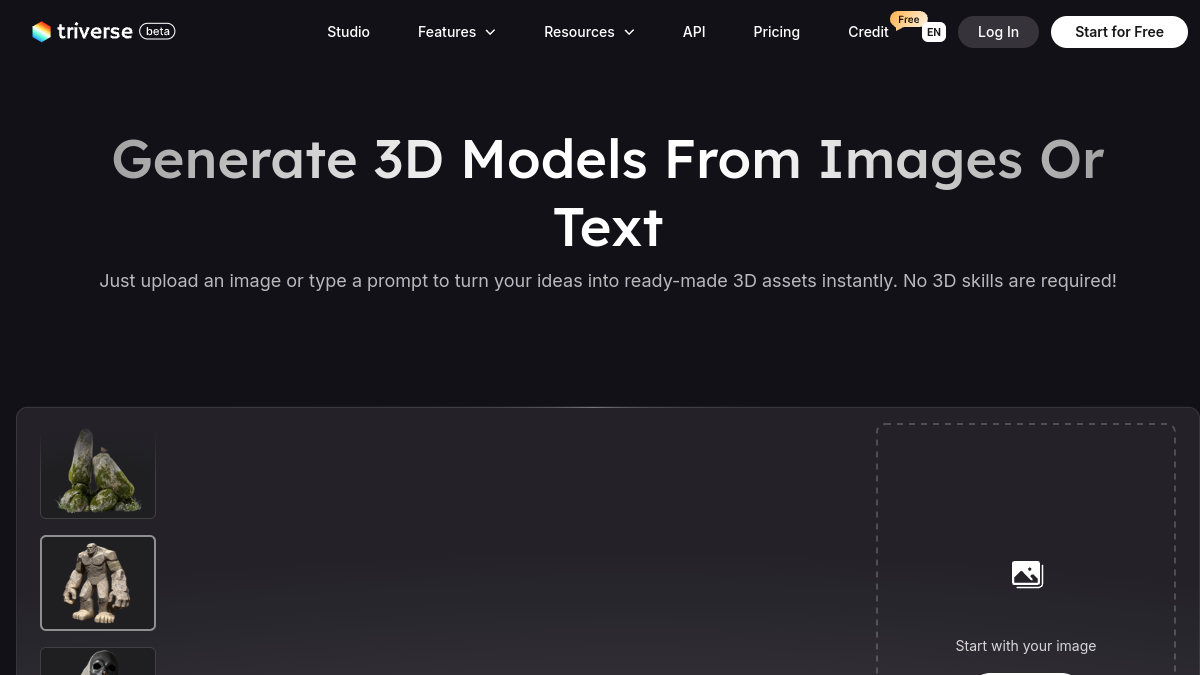Viewport: 1200px width, 675px height.
Task: Select the mossy rocks model thumbnail
Action: (98, 471)
